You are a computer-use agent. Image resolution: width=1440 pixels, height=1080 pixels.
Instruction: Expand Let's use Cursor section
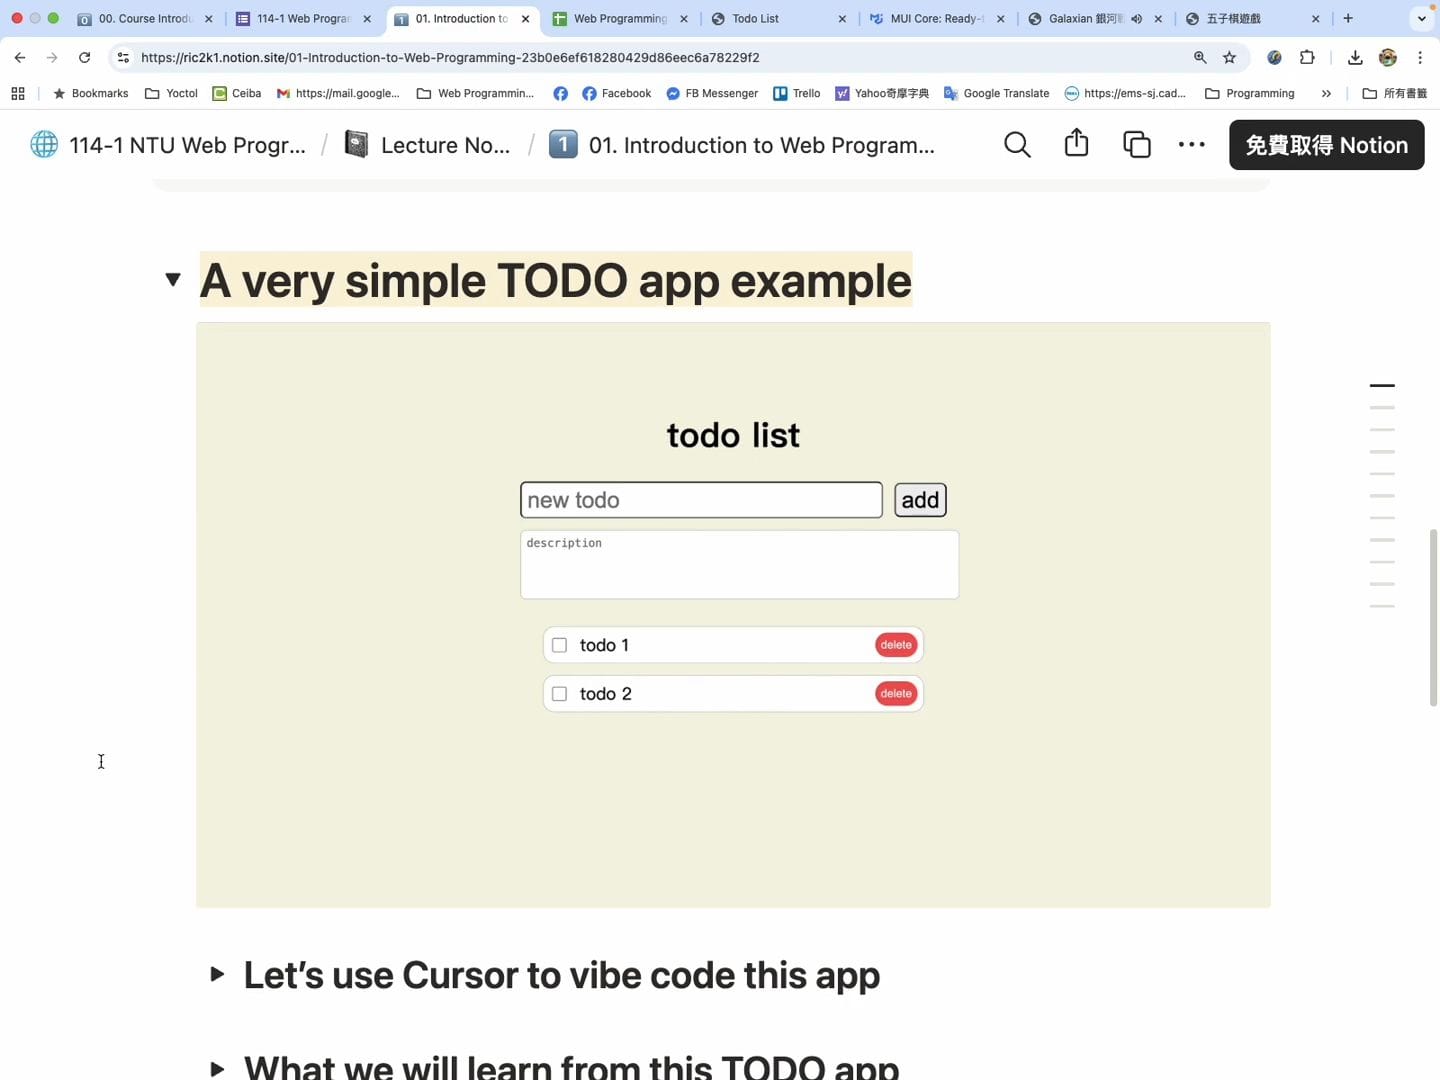[217, 975]
